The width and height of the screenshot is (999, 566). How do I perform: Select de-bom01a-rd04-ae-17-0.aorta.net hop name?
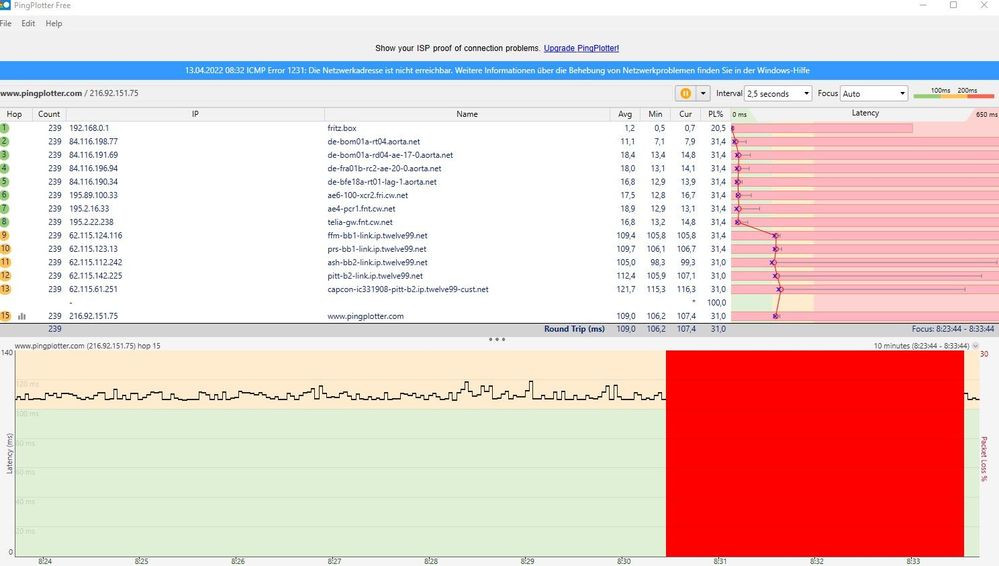pyautogui.click(x=390, y=155)
